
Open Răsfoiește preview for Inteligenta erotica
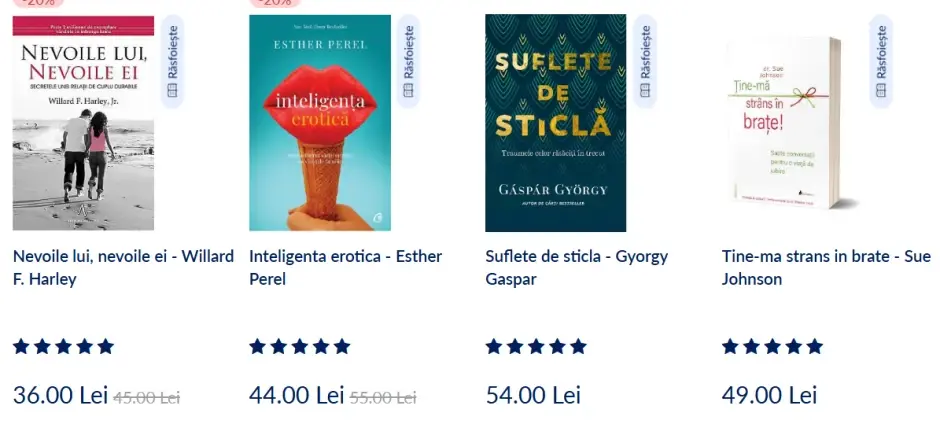click(408, 62)
